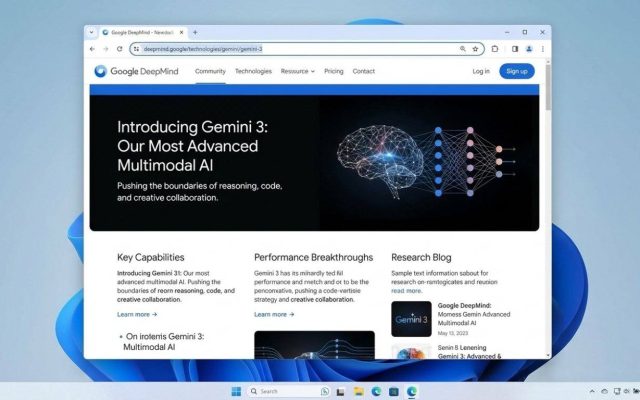Open the Pricing page from navigation
Image resolution: width=640 pixels, height=400 pixels.
[333, 71]
